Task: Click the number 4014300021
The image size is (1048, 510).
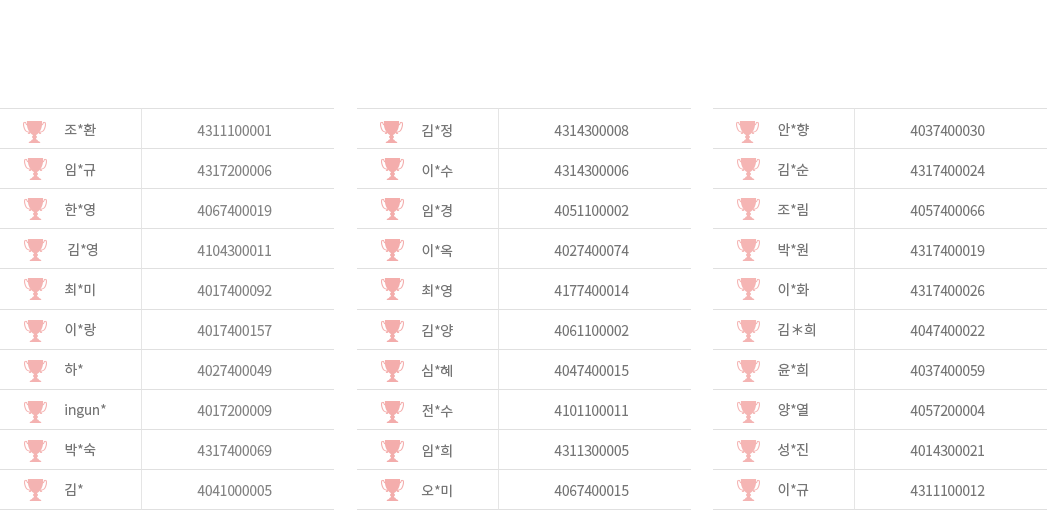Action: [948, 451]
